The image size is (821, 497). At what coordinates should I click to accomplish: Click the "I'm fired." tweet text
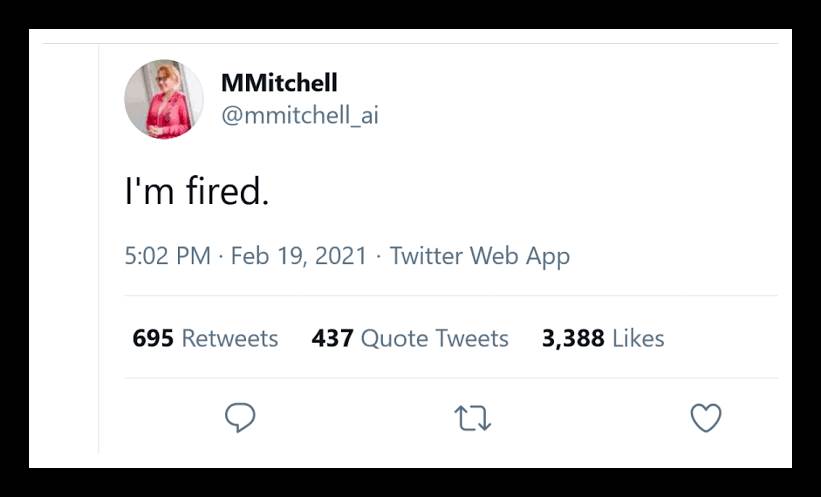(197, 191)
